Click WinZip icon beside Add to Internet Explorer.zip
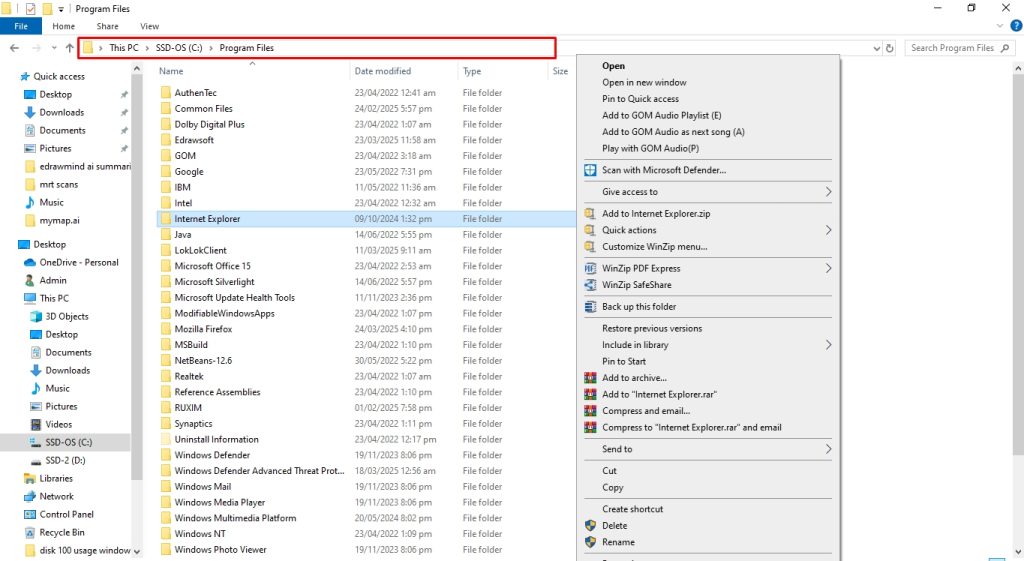This screenshot has height=561, width=1024. (590, 214)
